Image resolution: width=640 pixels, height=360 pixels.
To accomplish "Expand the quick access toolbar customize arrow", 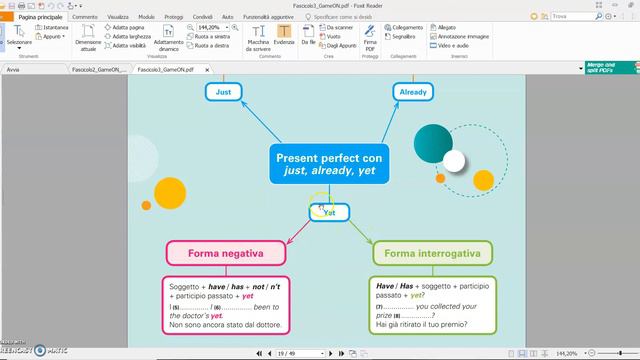I will pyautogui.click(x=81, y=6).
